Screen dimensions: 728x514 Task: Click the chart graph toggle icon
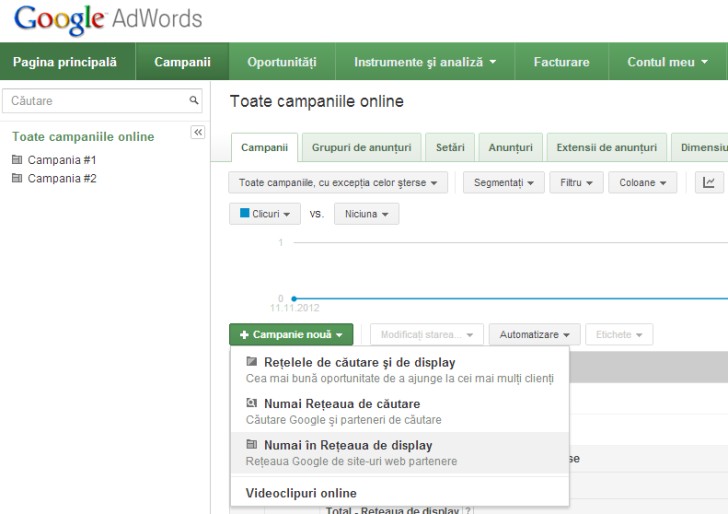tap(709, 183)
